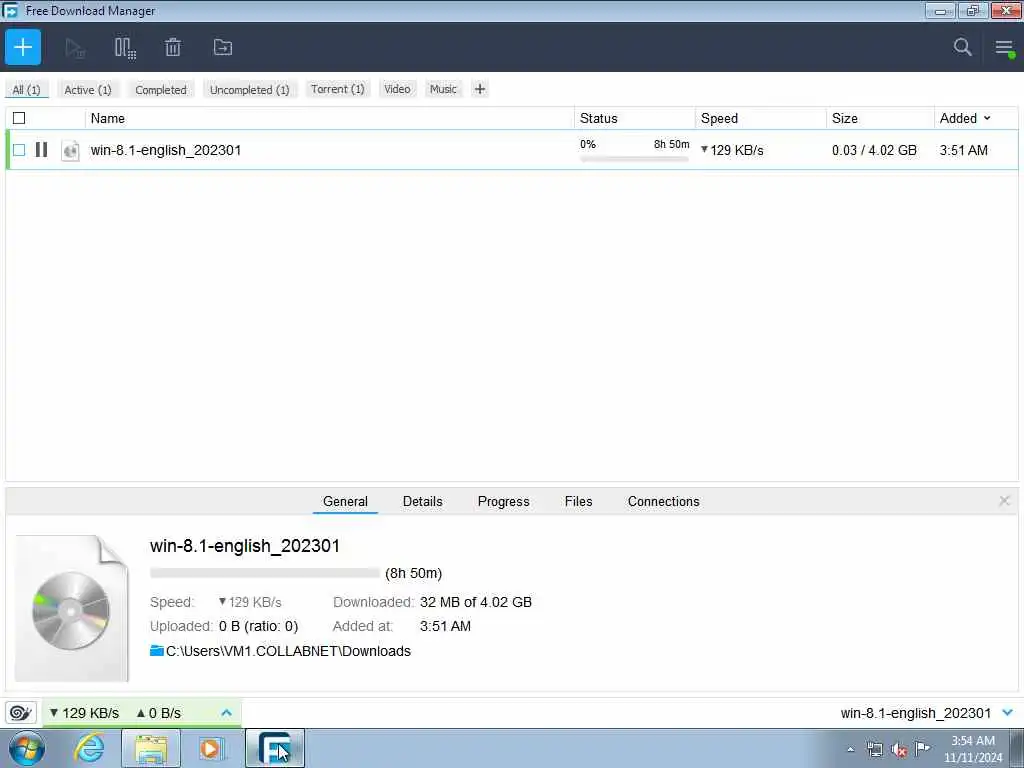Viewport: 1024px width, 768px height.
Task: Open Windows Explorer from taskbar
Action: [x=151, y=748]
